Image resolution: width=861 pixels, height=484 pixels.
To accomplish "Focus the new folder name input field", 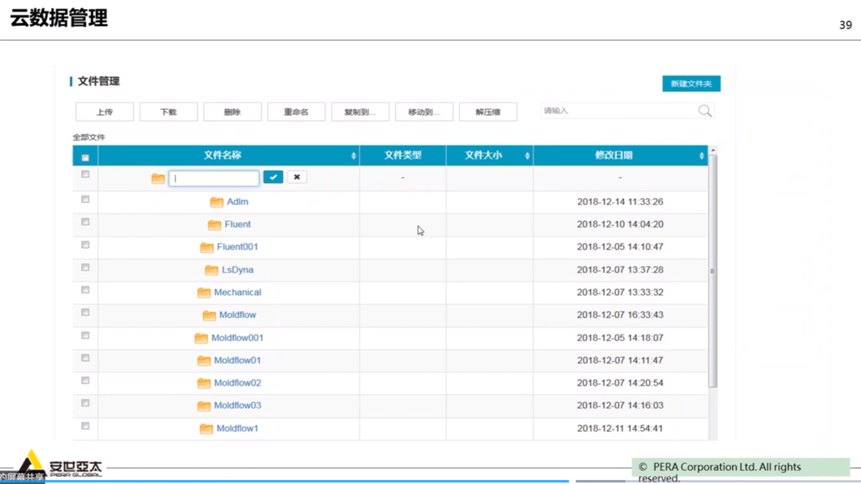I will pos(214,178).
